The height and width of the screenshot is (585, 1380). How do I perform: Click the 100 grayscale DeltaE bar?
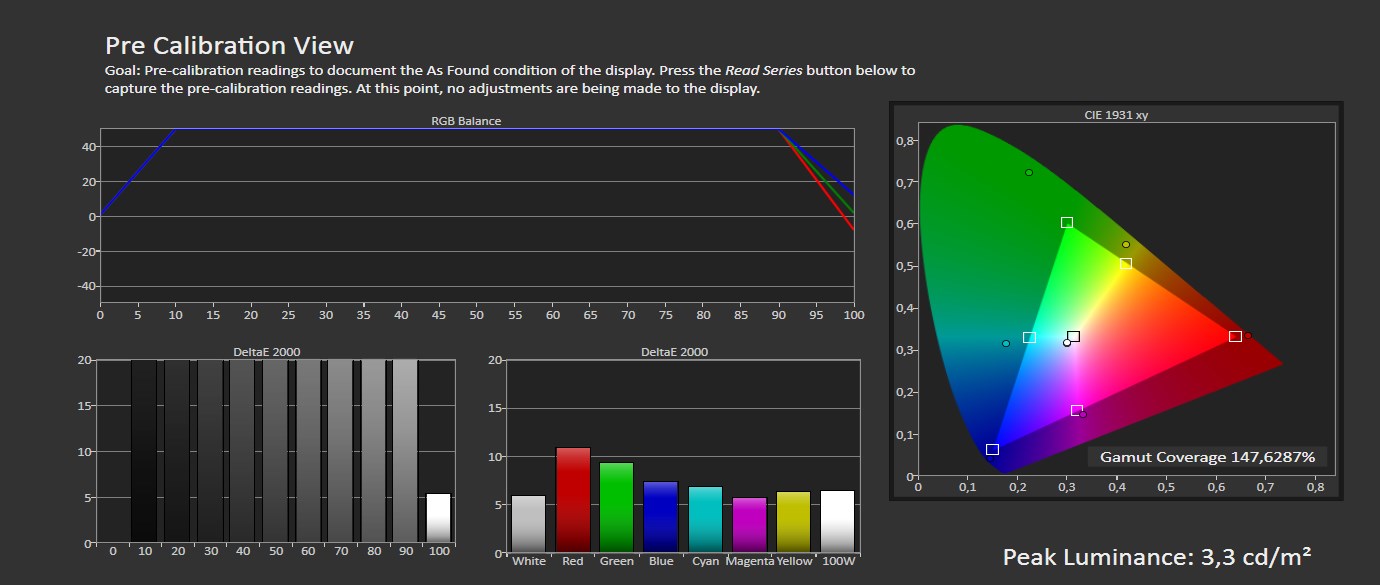(x=438, y=518)
